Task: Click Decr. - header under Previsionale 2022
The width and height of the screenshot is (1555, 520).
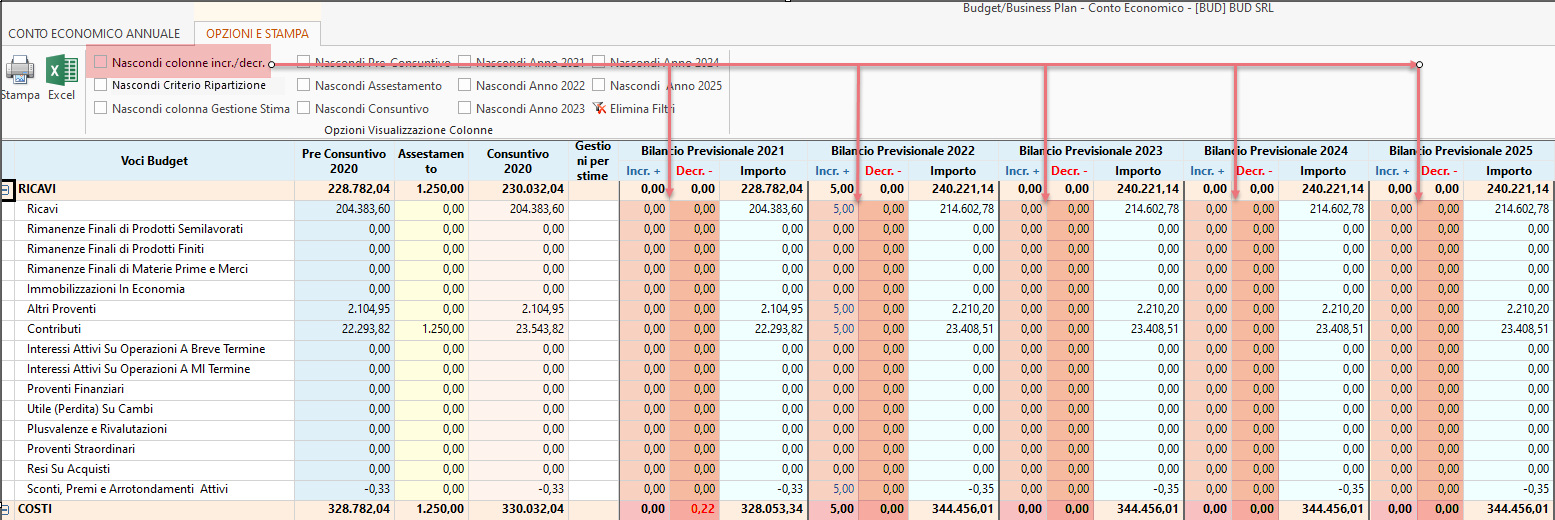Action: tap(883, 171)
